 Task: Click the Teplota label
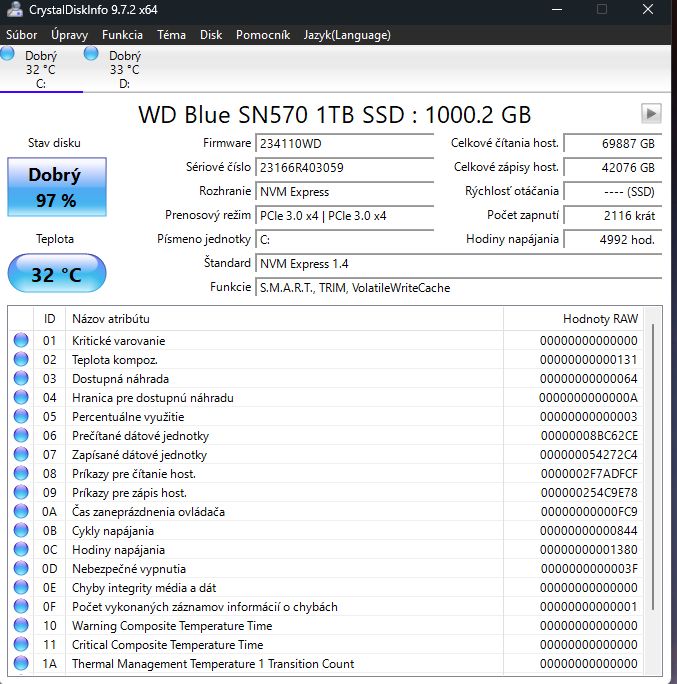(55, 239)
